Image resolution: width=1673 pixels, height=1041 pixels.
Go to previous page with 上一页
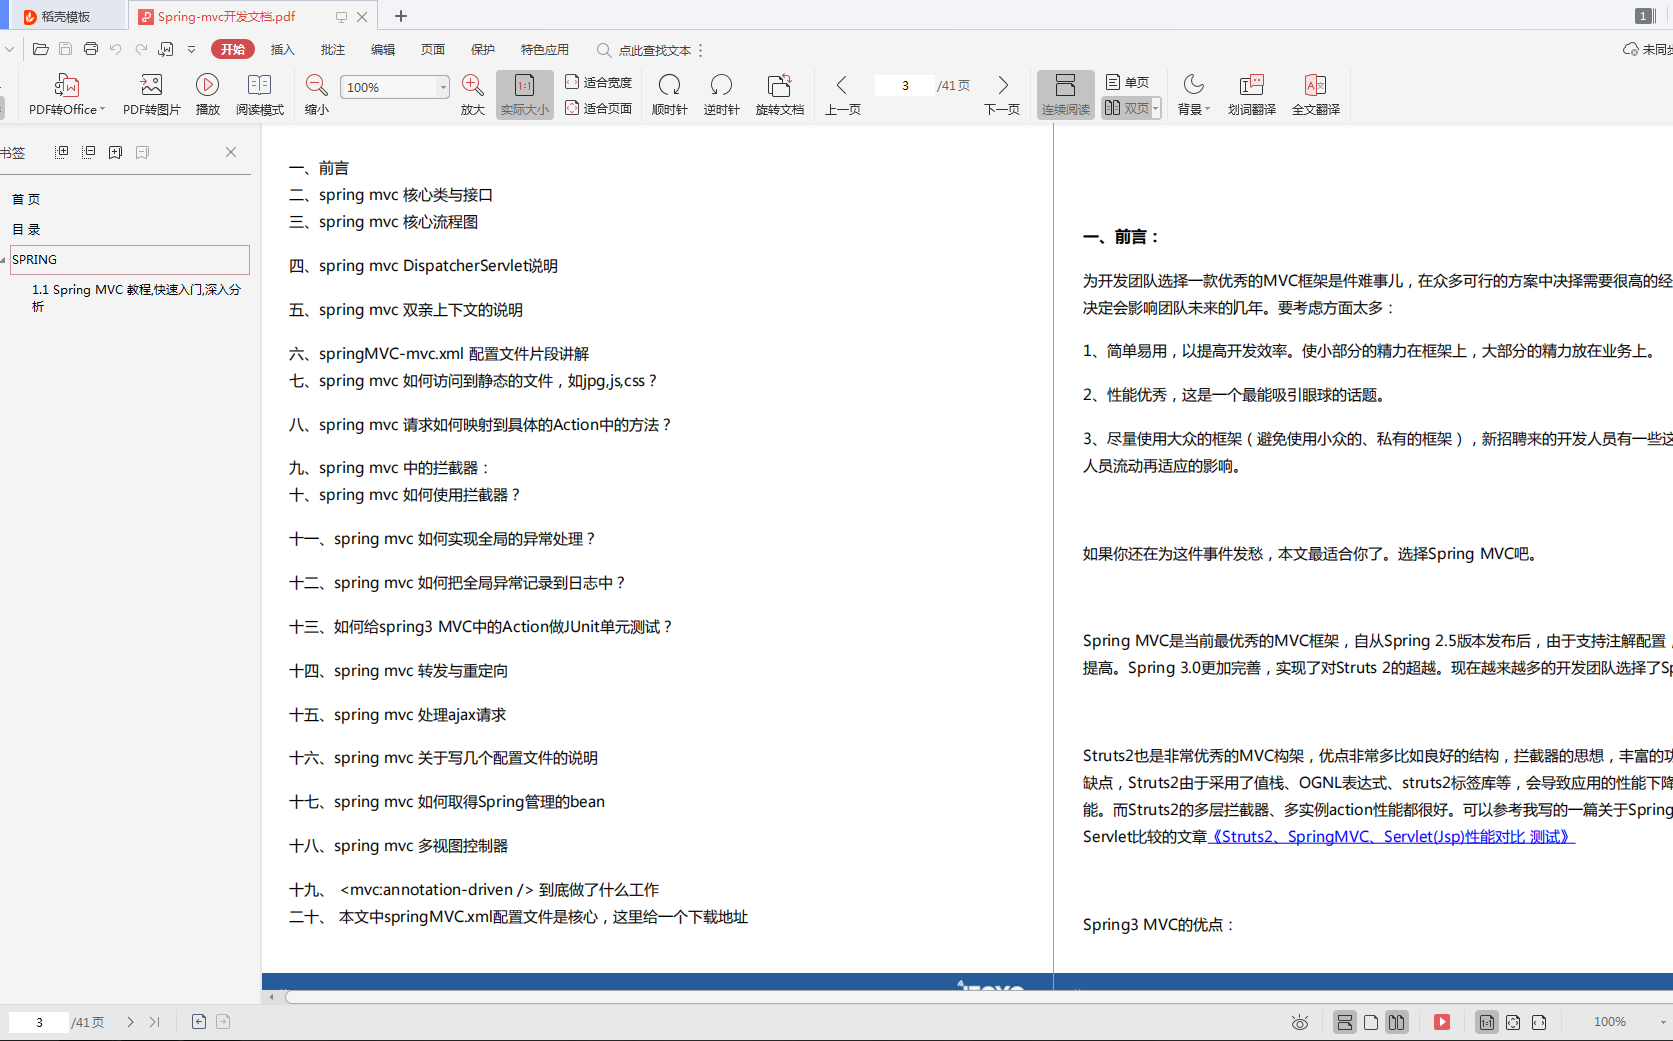coord(842,95)
